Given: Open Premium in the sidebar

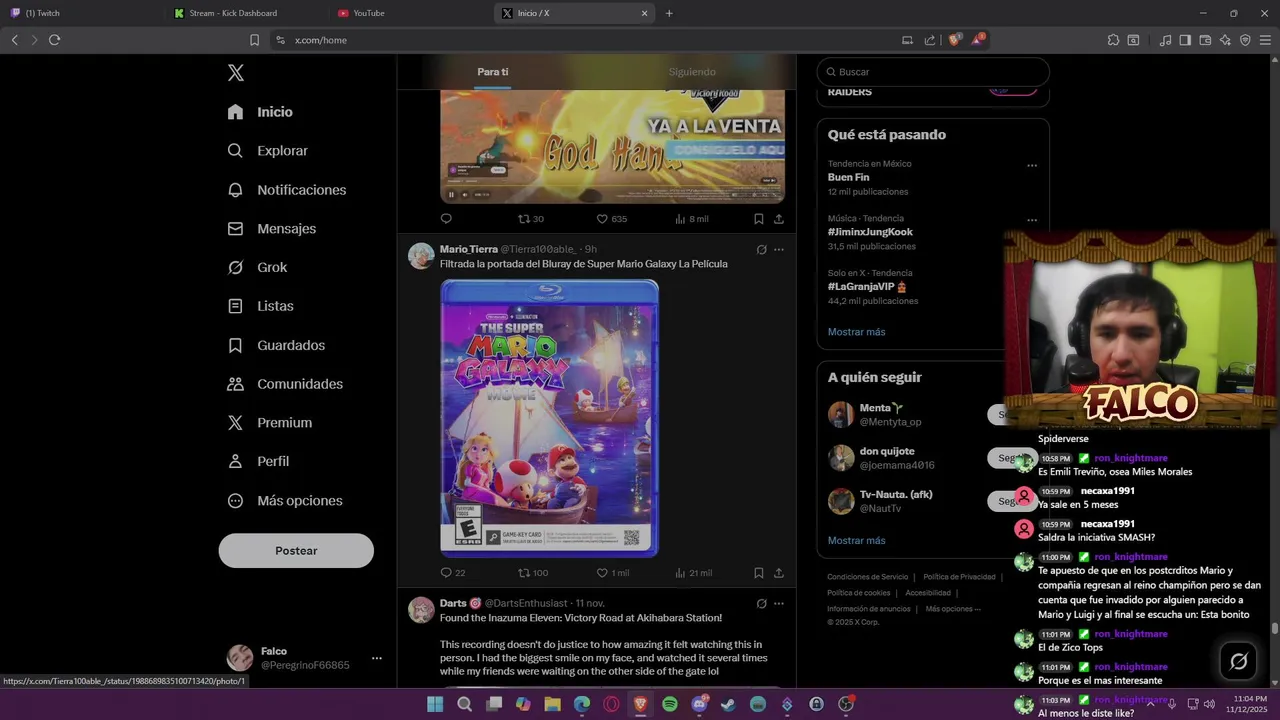Looking at the screenshot, I should click(x=269, y=423).
